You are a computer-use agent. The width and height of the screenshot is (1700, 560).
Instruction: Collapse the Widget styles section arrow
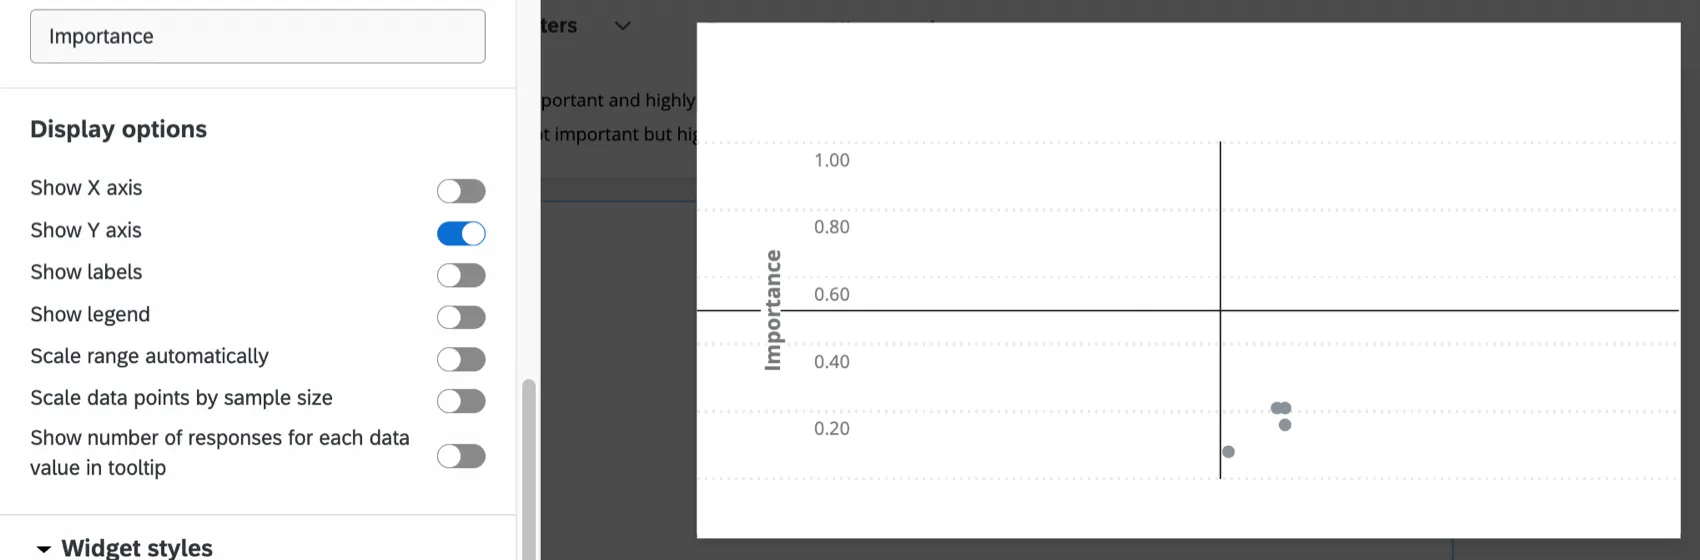point(44,549)
